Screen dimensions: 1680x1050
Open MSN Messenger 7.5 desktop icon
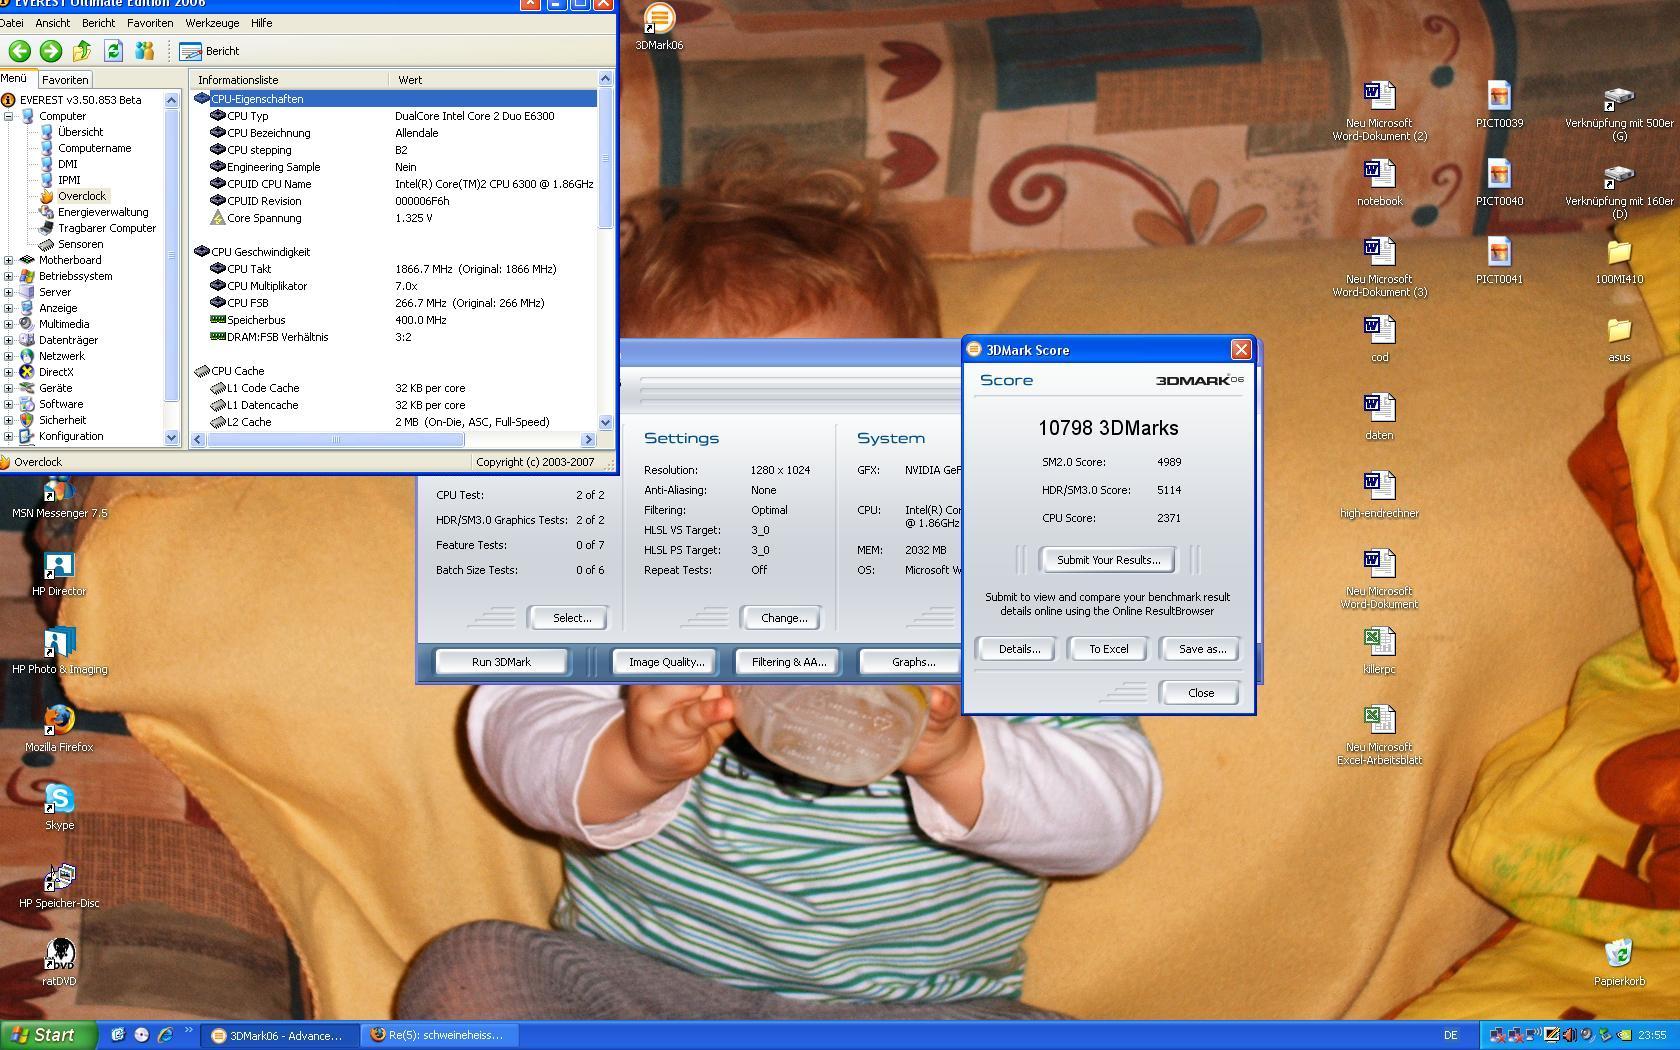point(59,498)
